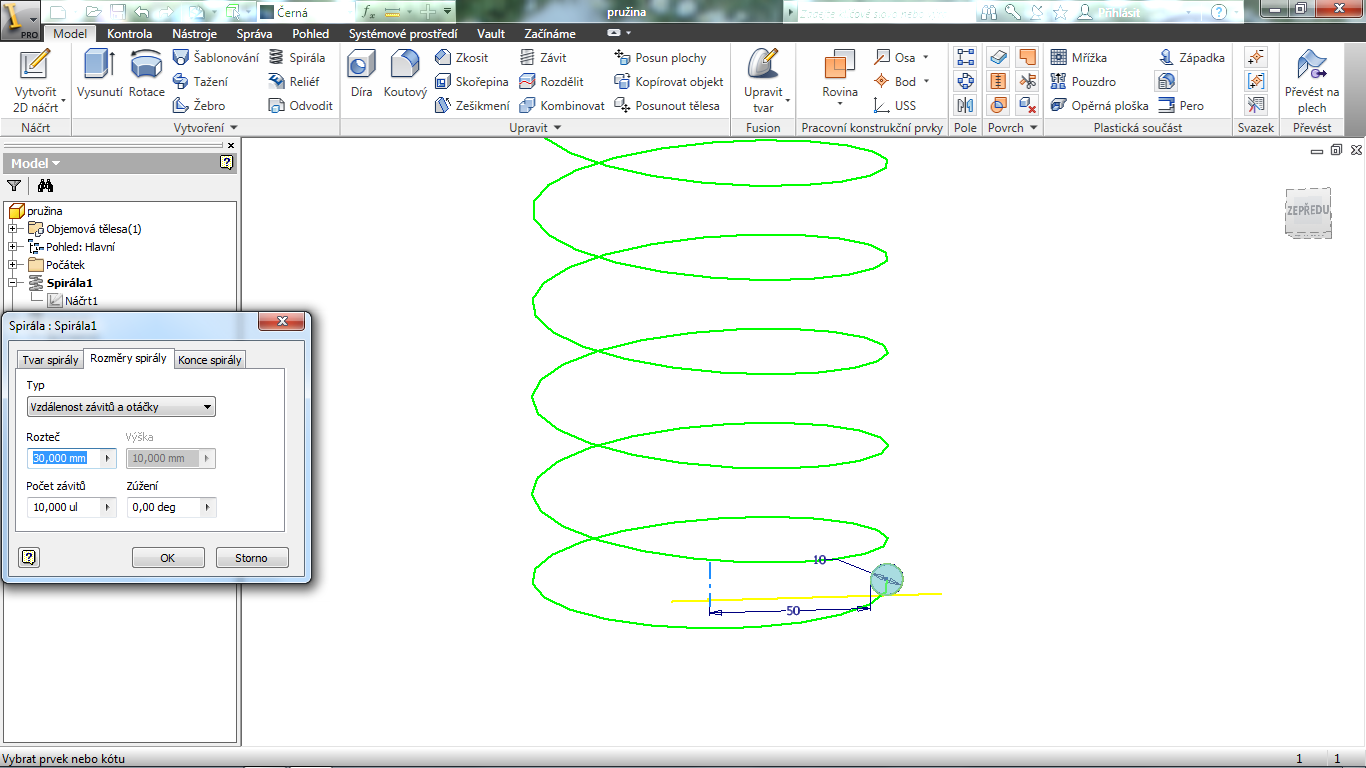Select the Reliéf emboss tool
The width and height of the screenshot is (1366, 768).
point(294,82)
